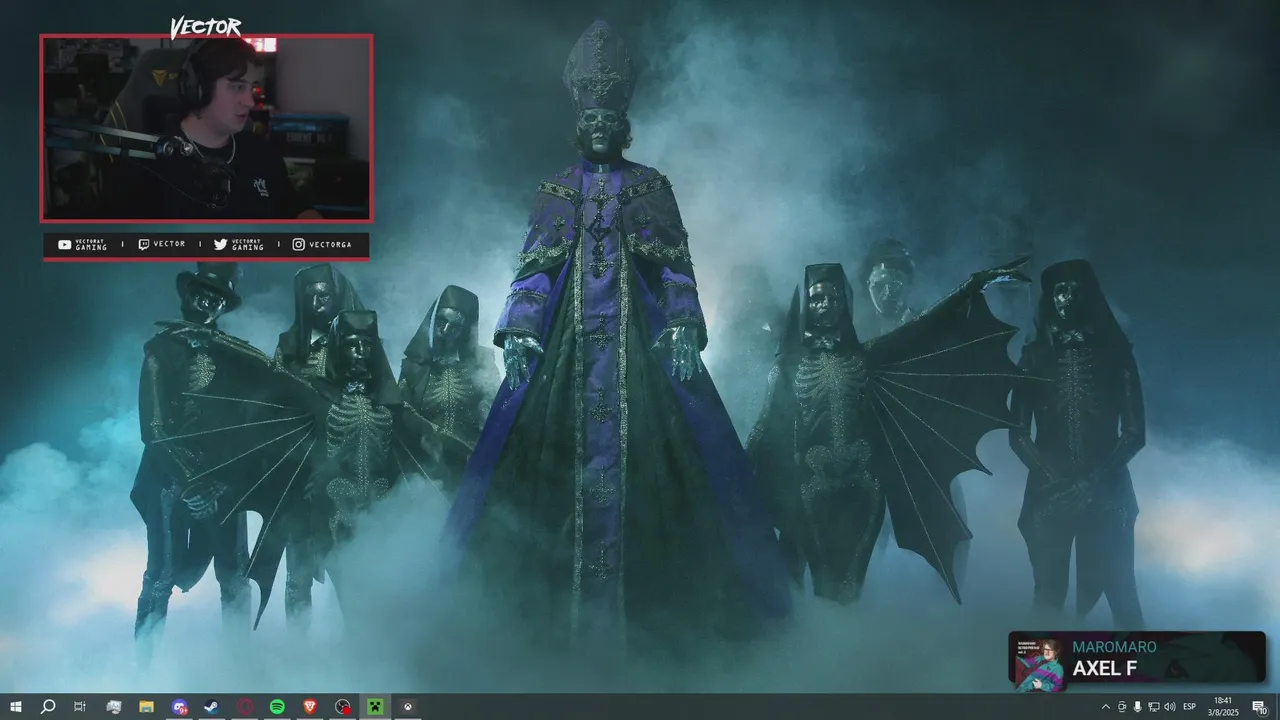
Task: Expand the hidden system tray icons chevron
Action: [1105, 707]
